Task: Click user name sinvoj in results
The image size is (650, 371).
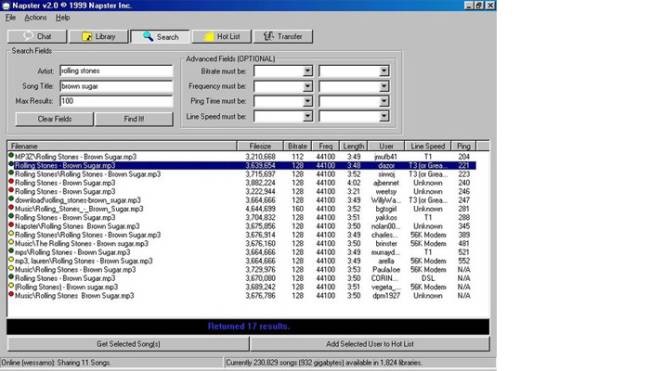Action: click(386, 174)
